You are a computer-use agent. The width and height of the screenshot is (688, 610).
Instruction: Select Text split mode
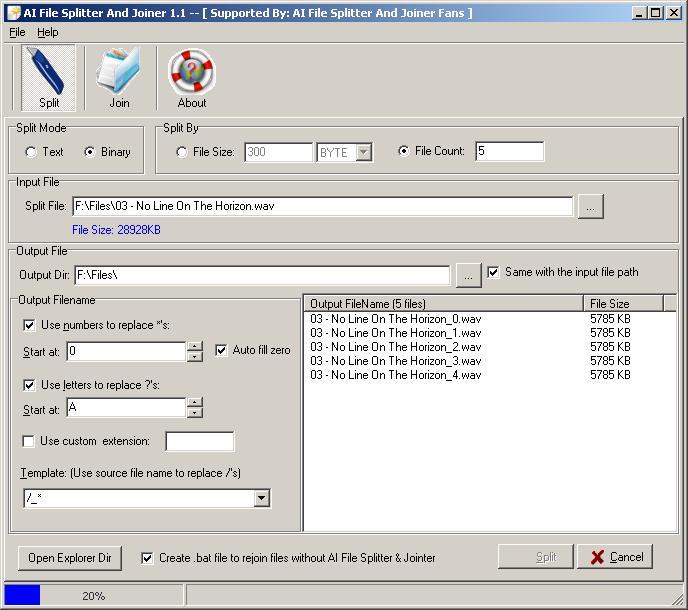32,152
